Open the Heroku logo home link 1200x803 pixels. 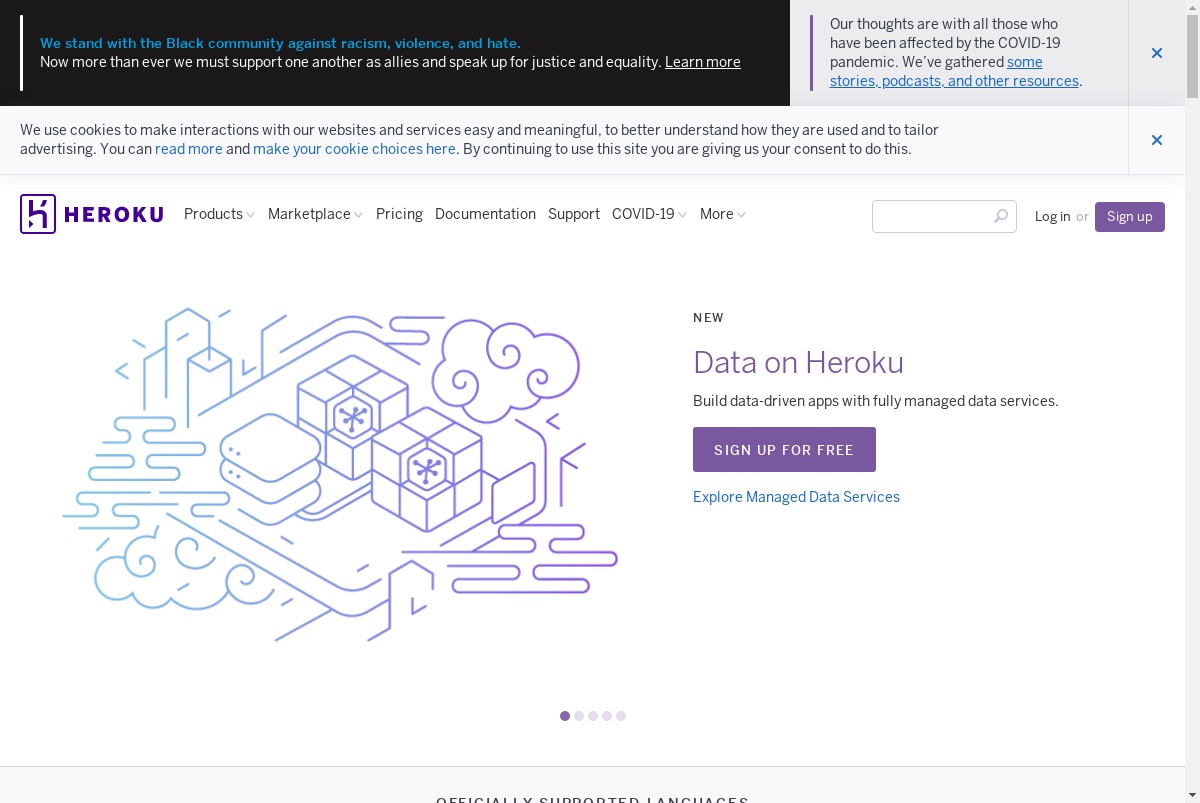[92, 214]
